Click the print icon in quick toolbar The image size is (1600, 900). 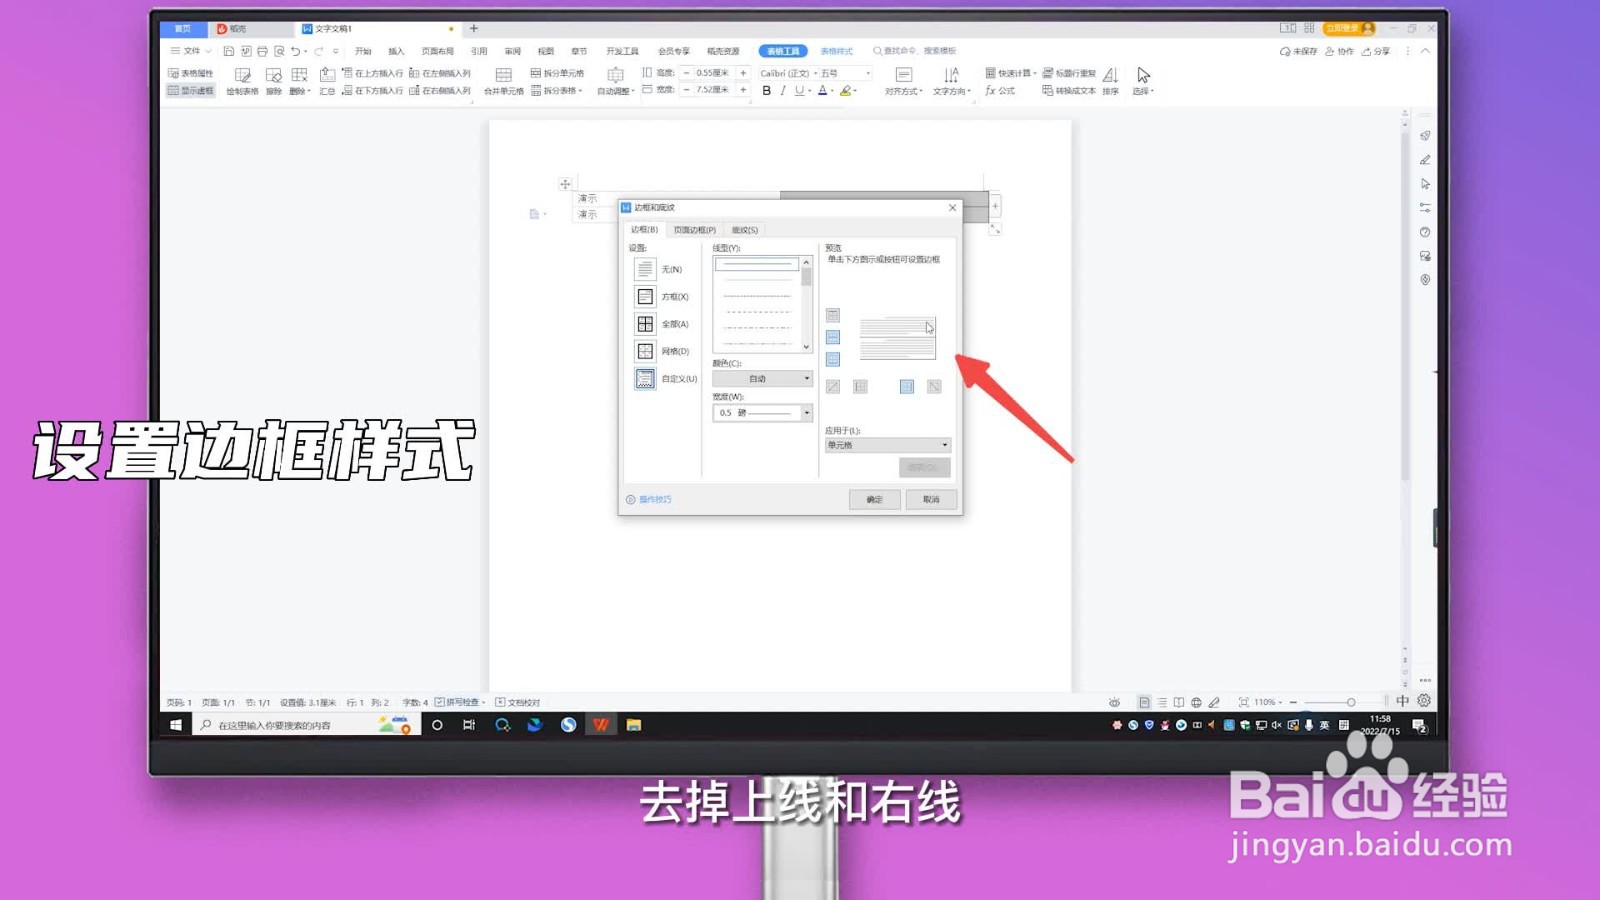tap(262, 51)
